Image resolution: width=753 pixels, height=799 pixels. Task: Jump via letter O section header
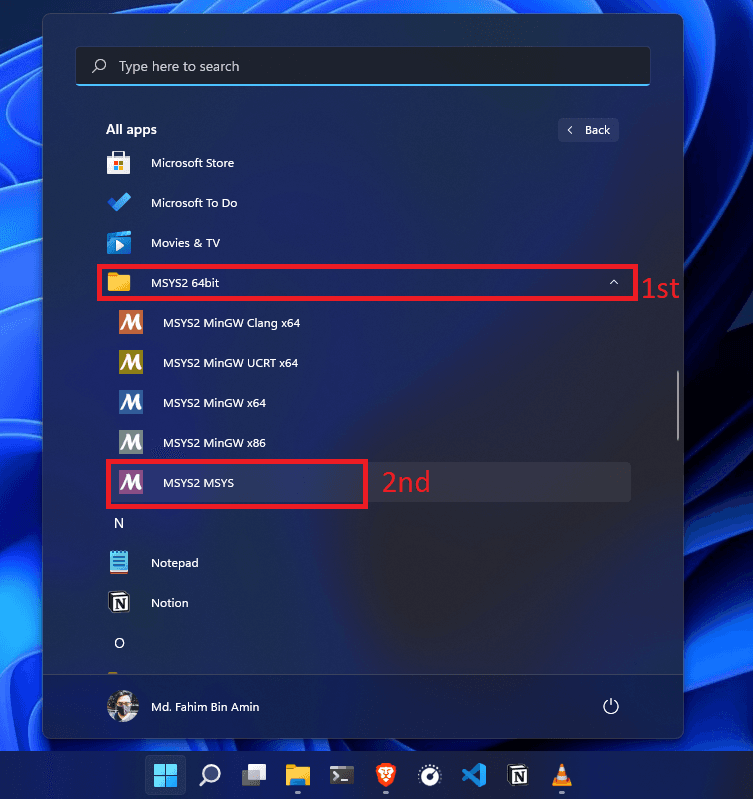119,643
